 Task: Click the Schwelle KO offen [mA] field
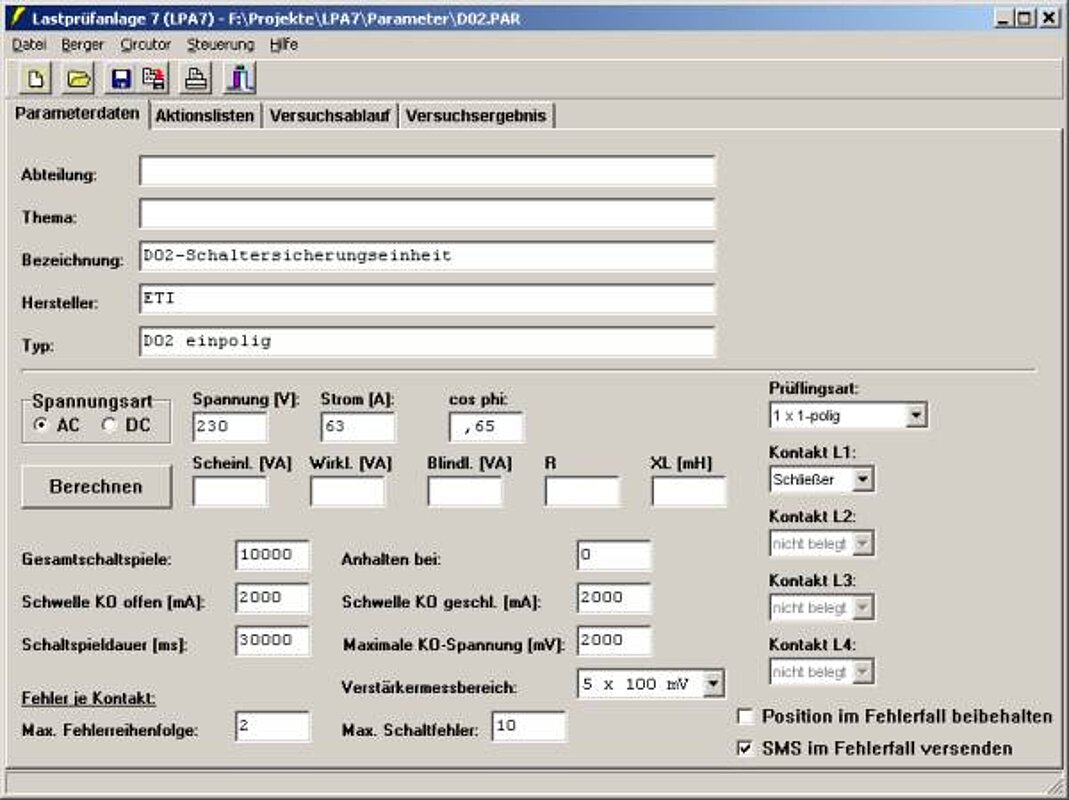click(x=273, y=598)
